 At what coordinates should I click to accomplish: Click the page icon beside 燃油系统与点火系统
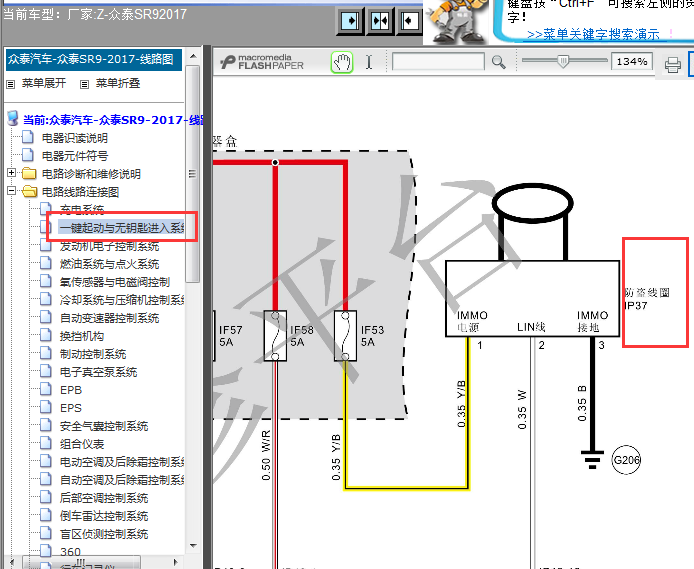point(46,263)
